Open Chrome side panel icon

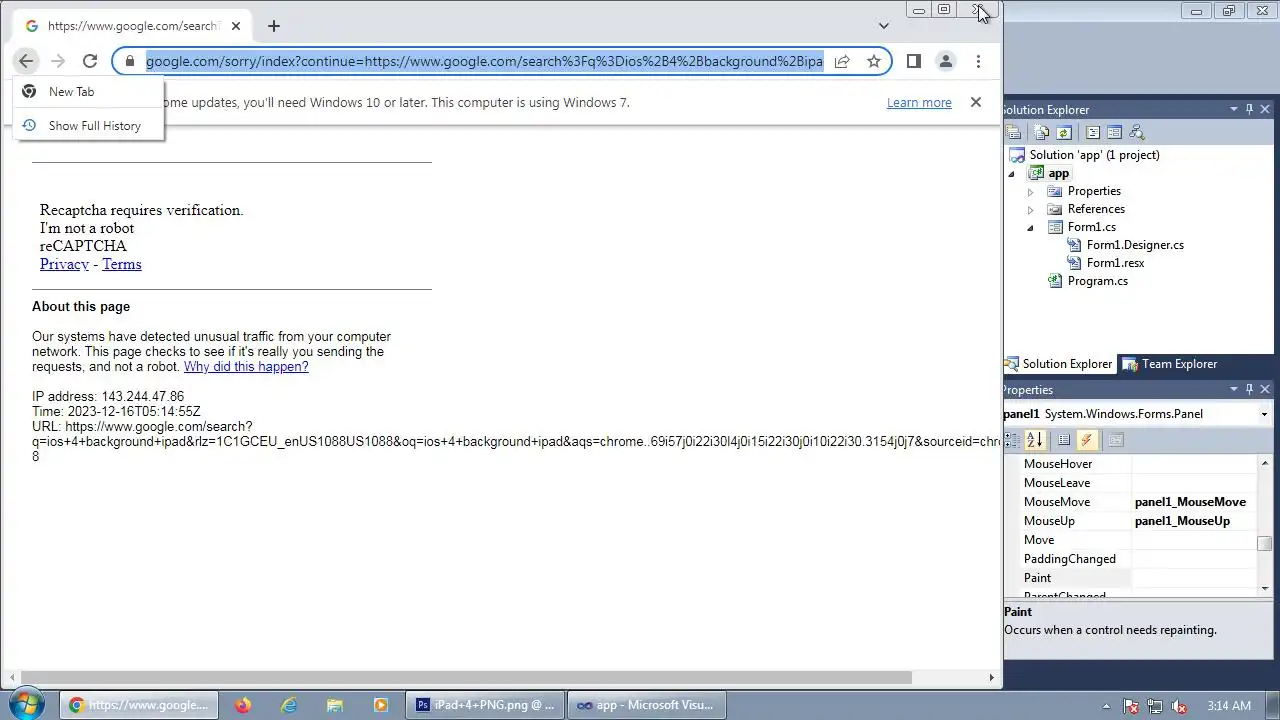pyautogui.click(x=913, y=61)
